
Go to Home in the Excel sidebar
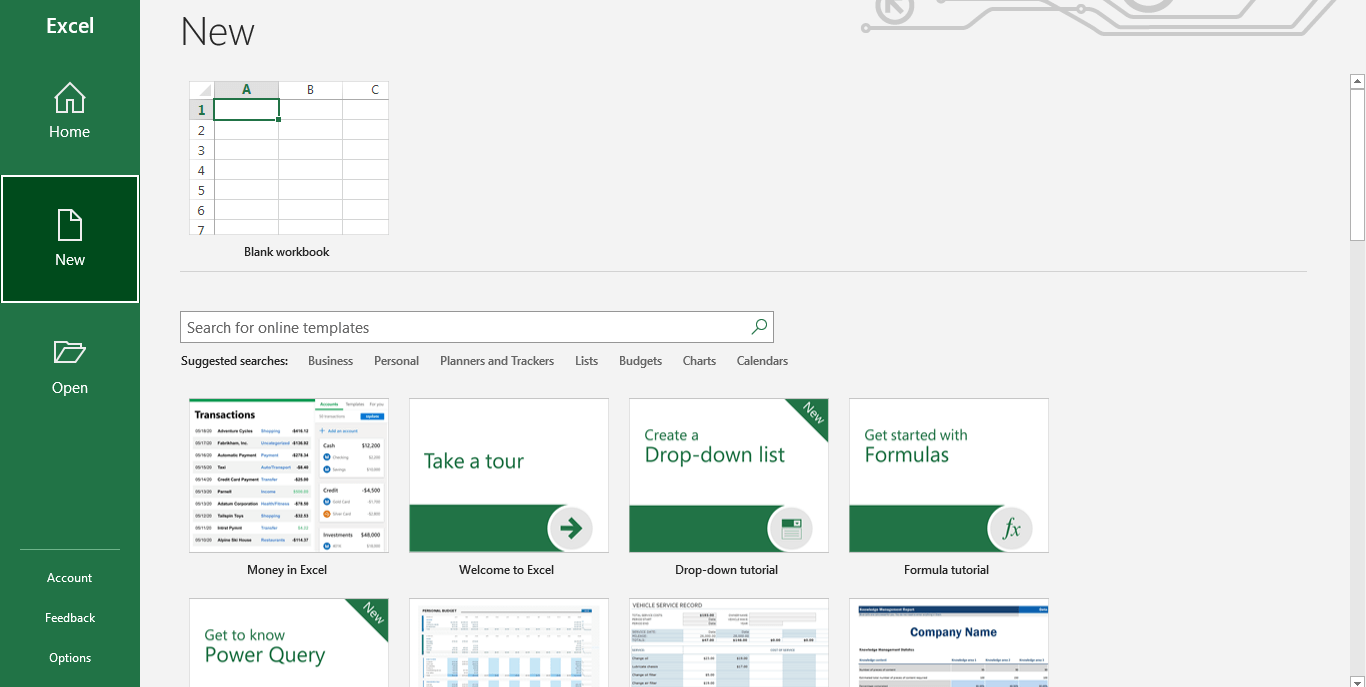70,111
